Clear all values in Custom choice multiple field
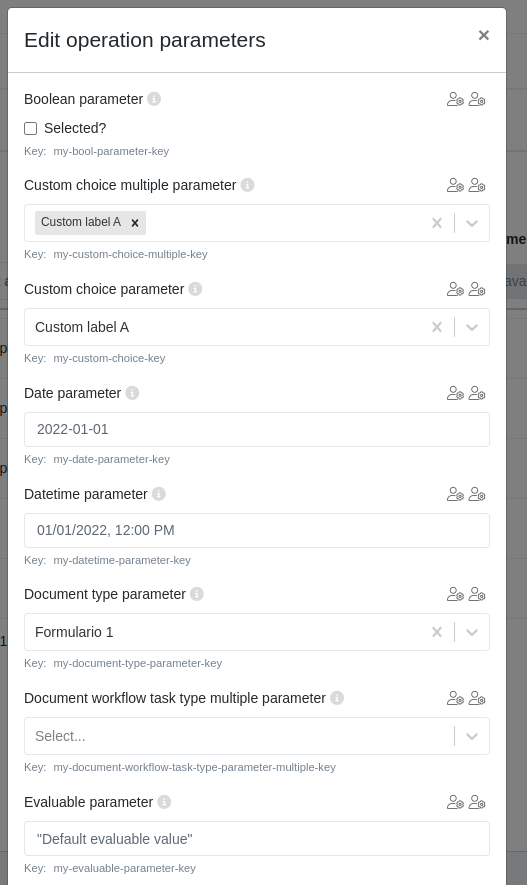This screenshot has width=527, height=885. pos(437,223)
